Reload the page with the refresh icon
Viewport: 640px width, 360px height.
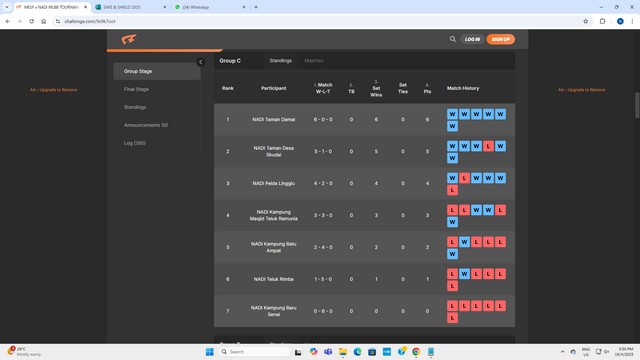31,21
